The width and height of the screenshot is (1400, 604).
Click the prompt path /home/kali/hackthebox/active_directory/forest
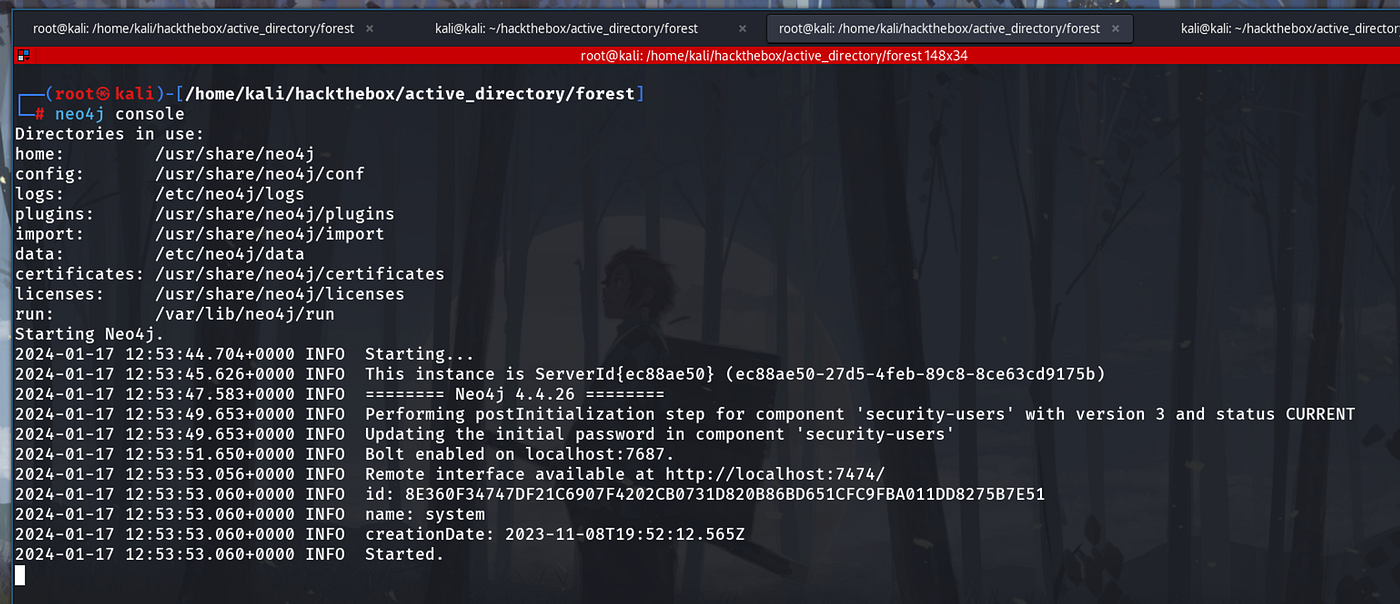[x=410, y=94]
